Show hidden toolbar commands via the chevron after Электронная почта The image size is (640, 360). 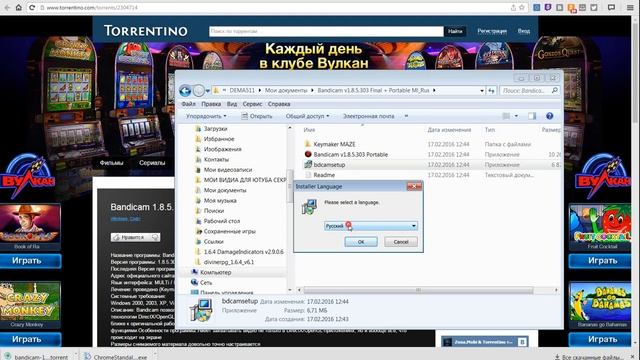406,116
